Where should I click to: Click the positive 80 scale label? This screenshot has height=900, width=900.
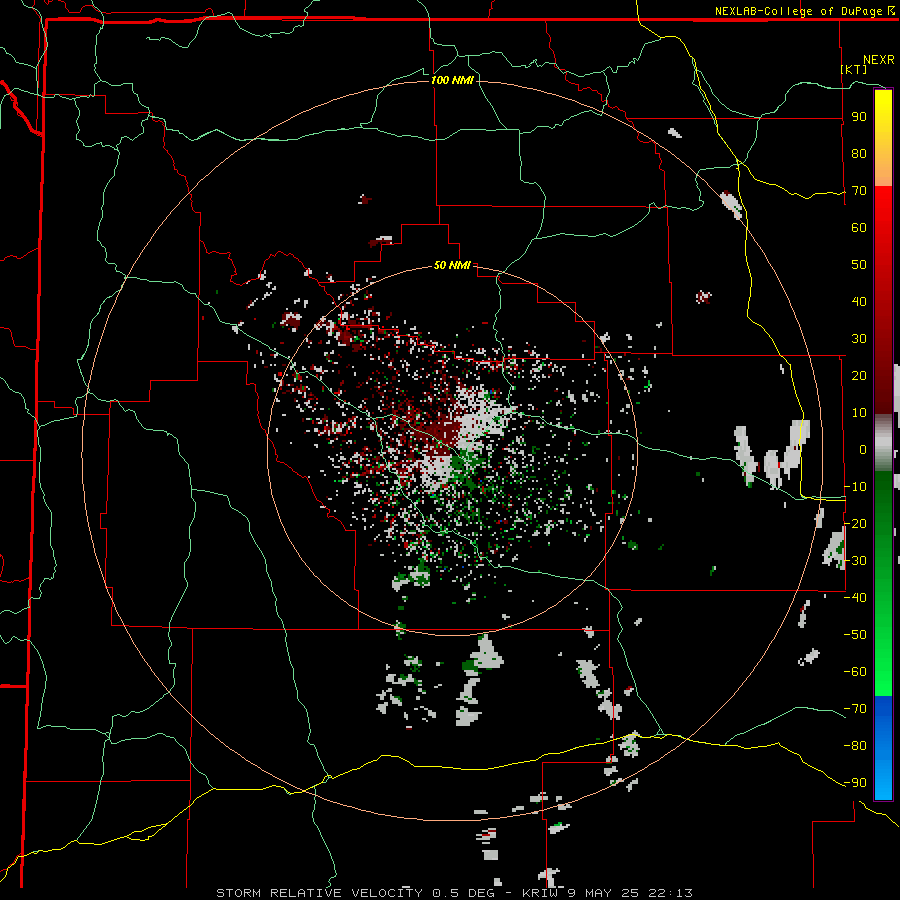tap(859, 153)
